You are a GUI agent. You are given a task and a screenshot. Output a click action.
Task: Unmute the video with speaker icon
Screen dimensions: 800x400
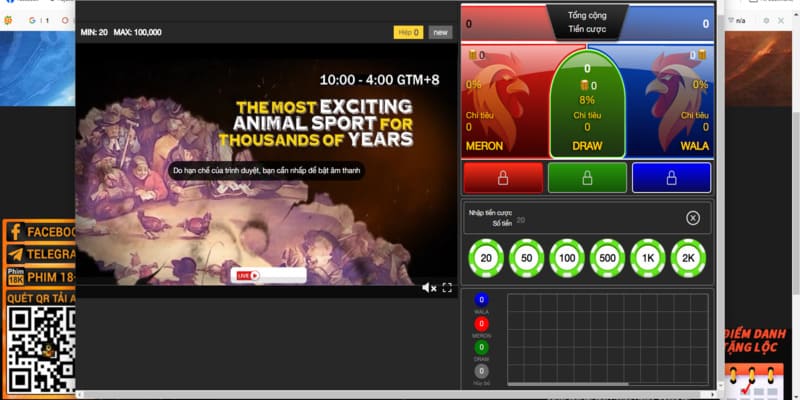coord(429,288)
